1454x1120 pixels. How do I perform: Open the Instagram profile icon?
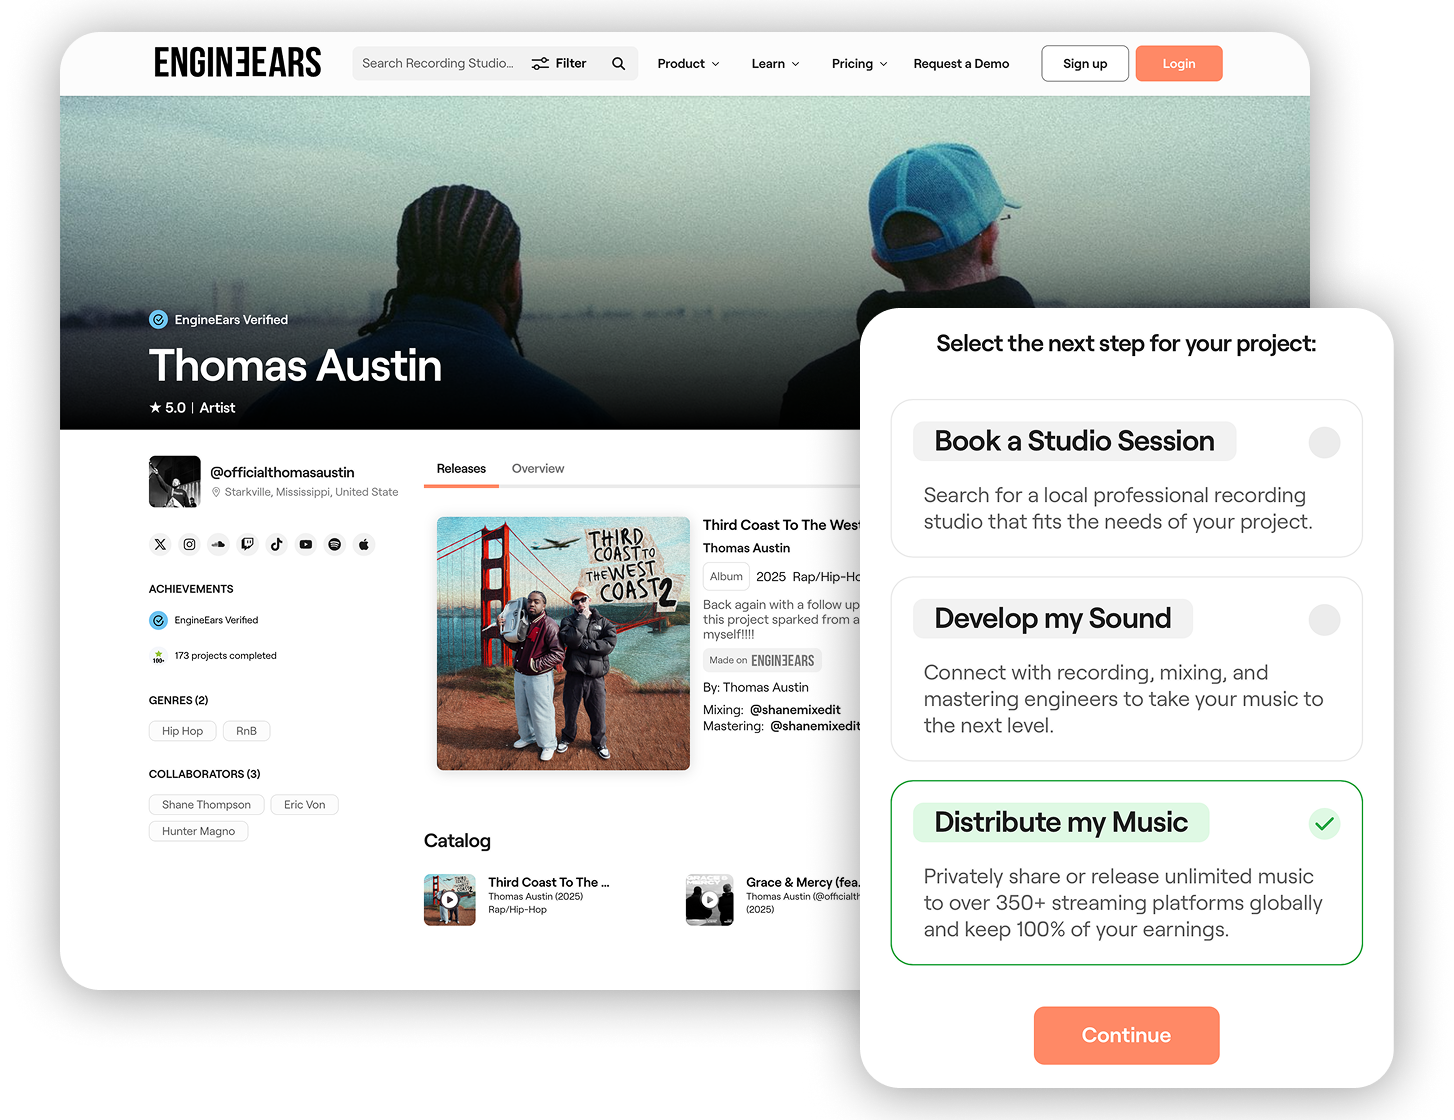[x=189, y=544]
